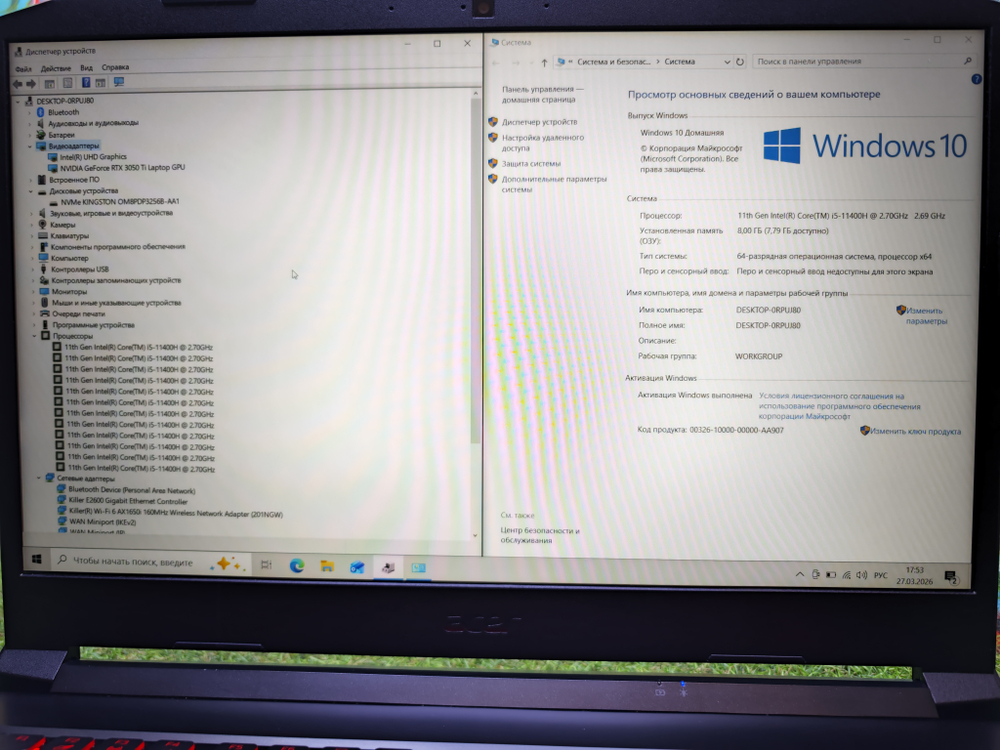Collapse Дисковые устройства category
Image resolution: width=1000 pixels, height=750 pixels.
31,191
